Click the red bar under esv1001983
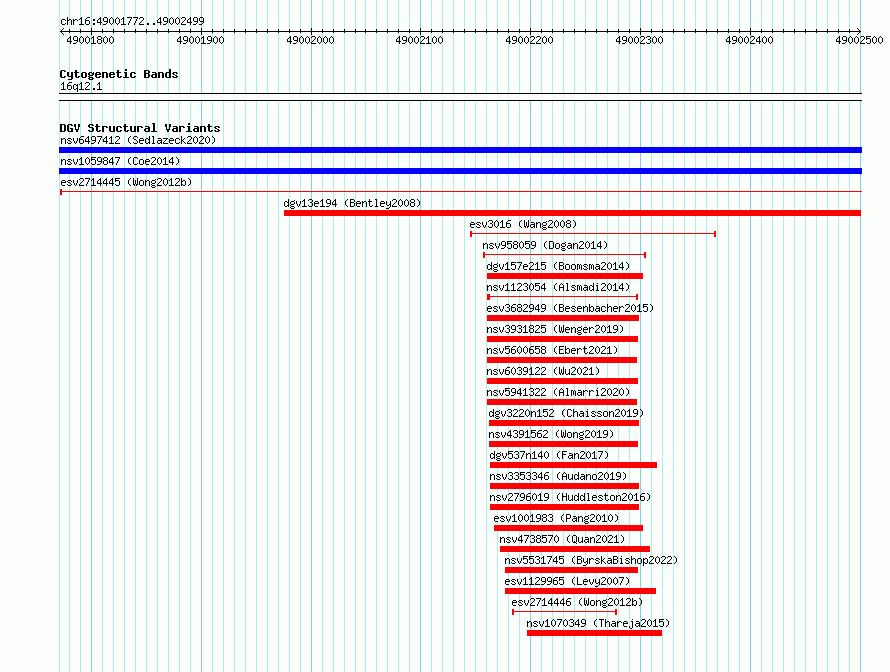This screenshot has width=890, height=672. tap(568, 528)
